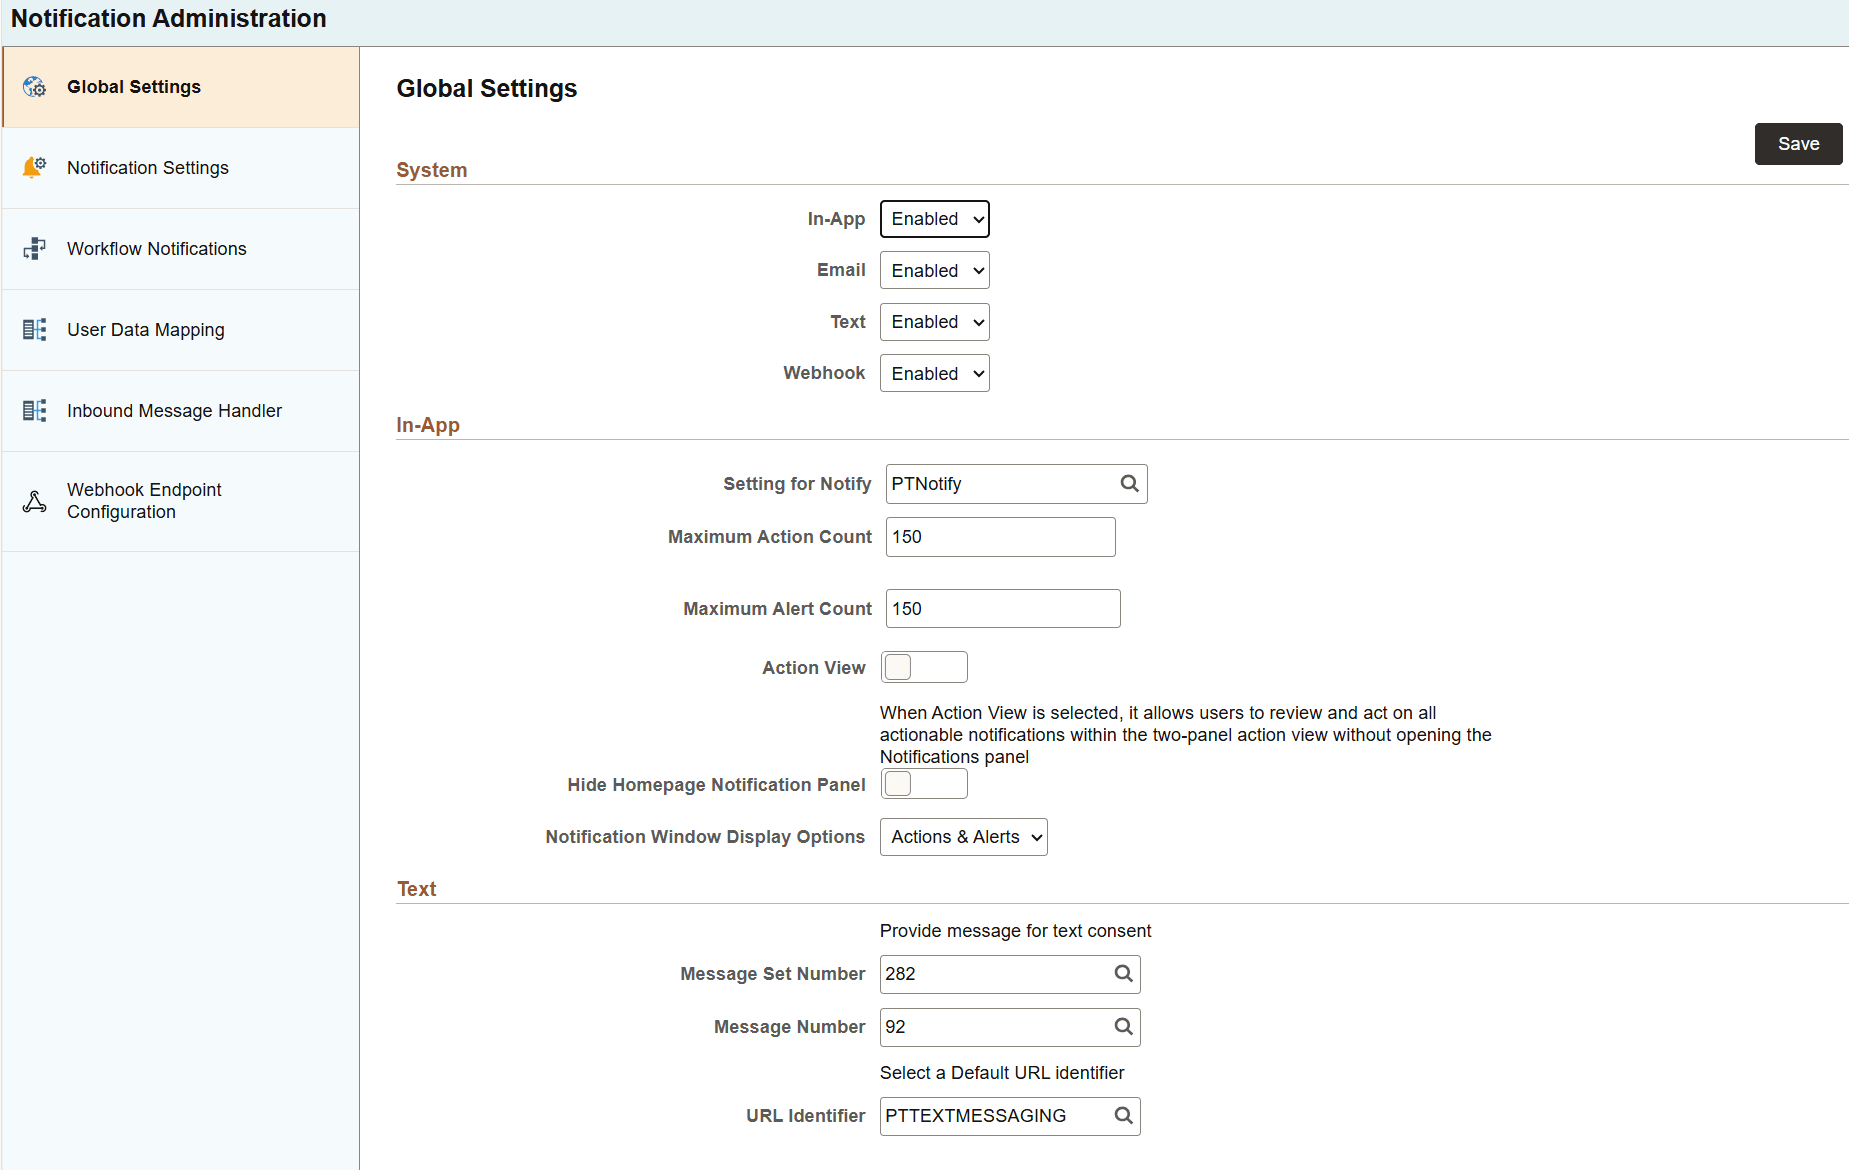Open Webhook Endpoint Configuration page
Viewport: 1849px width, 1170px height.
(x=181, y=501)
